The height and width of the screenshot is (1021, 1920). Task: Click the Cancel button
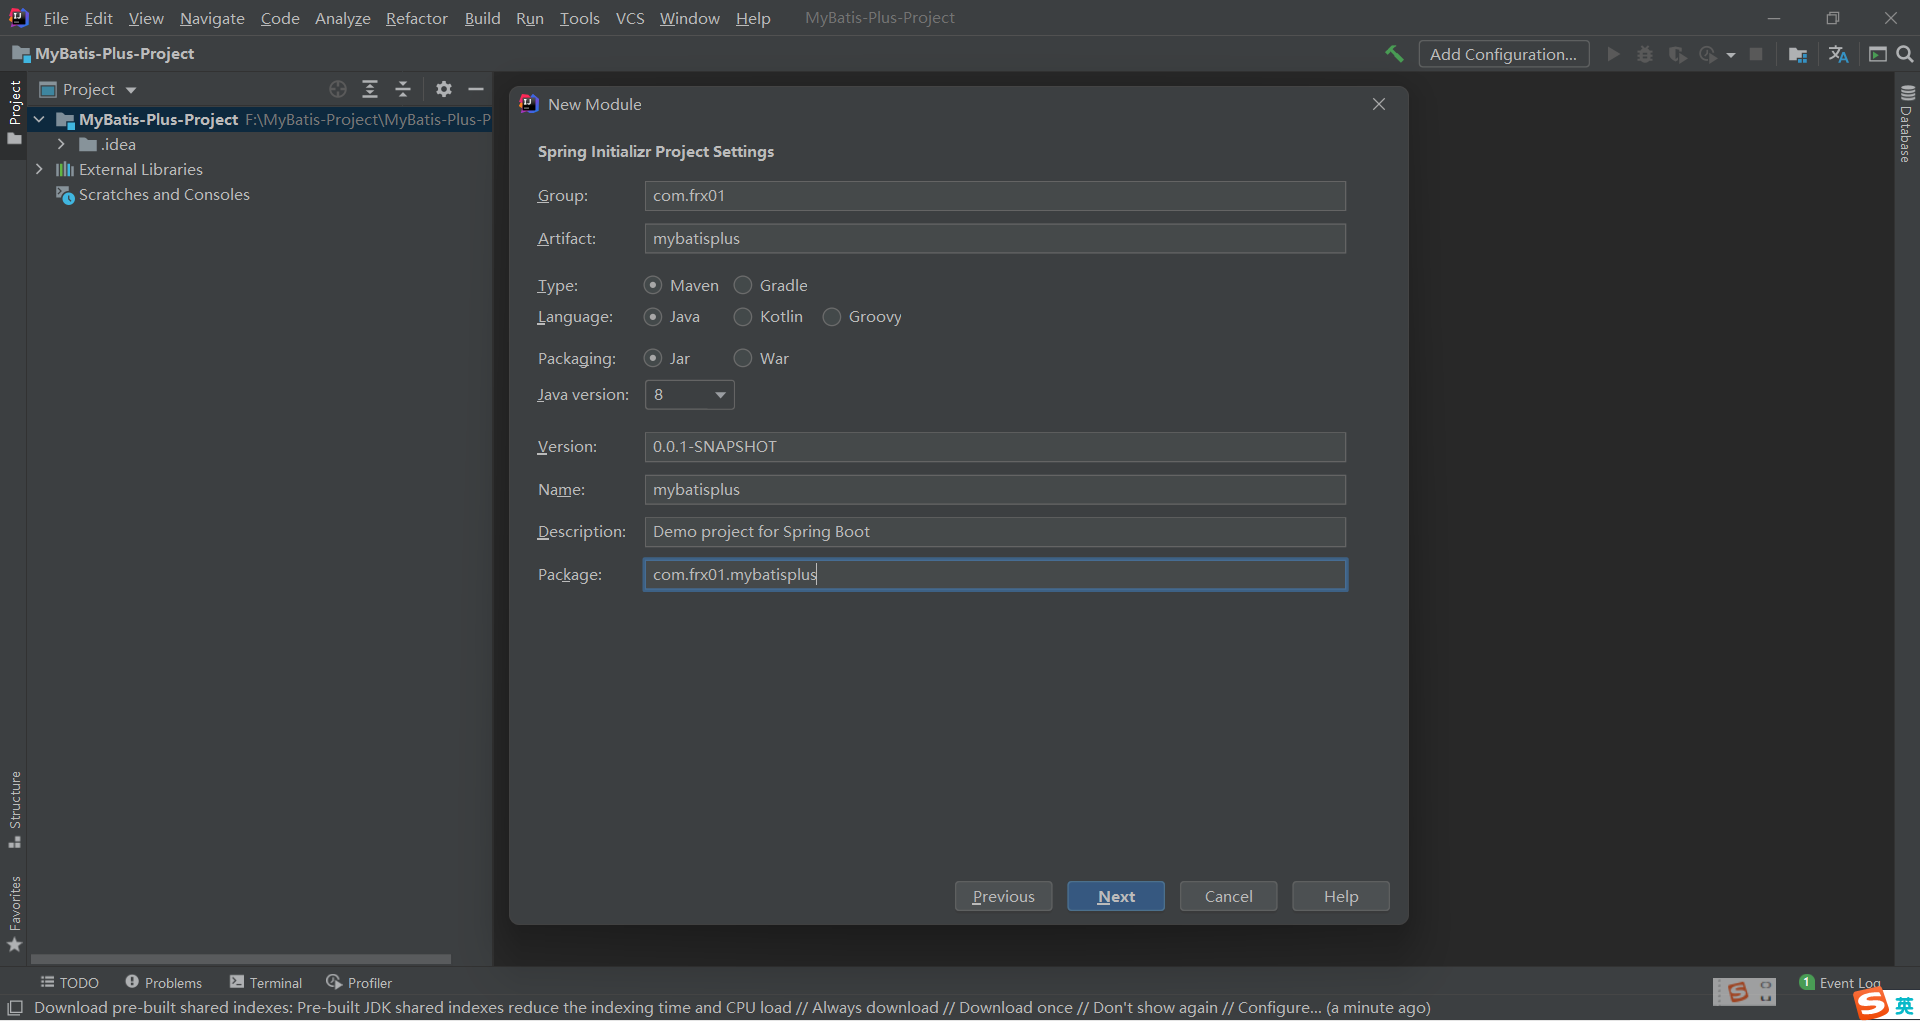tap(1228, 896)
